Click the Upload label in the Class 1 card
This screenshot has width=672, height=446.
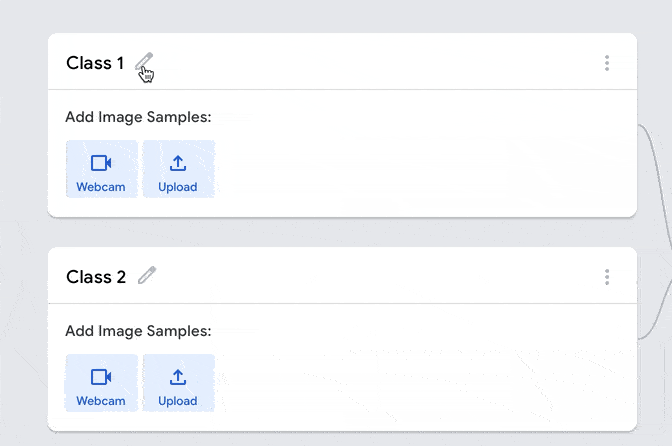point(178,187)
